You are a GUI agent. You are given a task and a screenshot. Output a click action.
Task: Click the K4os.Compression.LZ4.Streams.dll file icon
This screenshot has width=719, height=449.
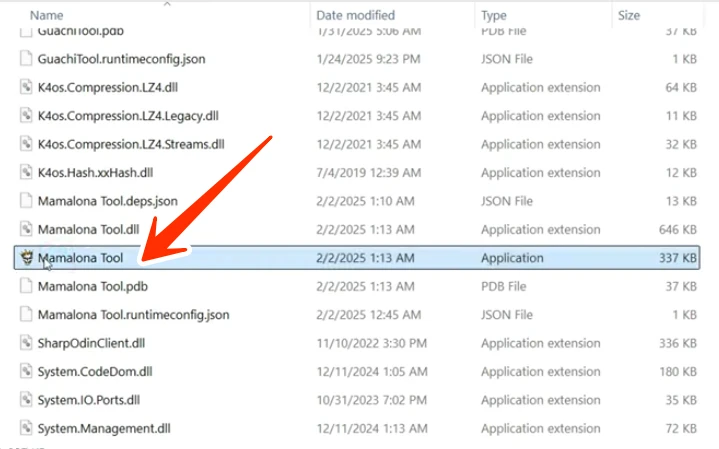tap(26, 144)
